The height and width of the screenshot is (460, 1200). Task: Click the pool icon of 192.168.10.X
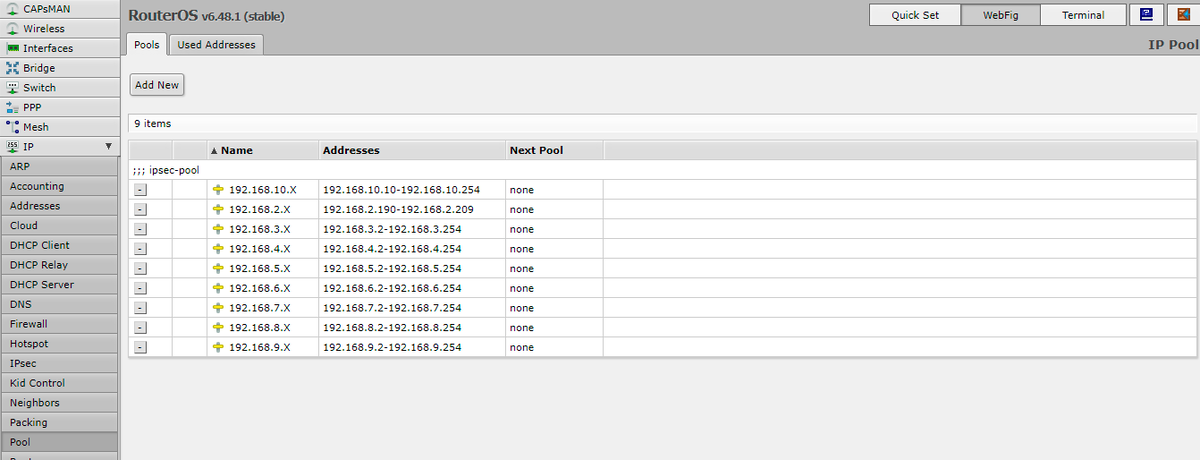tap(219, 190)
